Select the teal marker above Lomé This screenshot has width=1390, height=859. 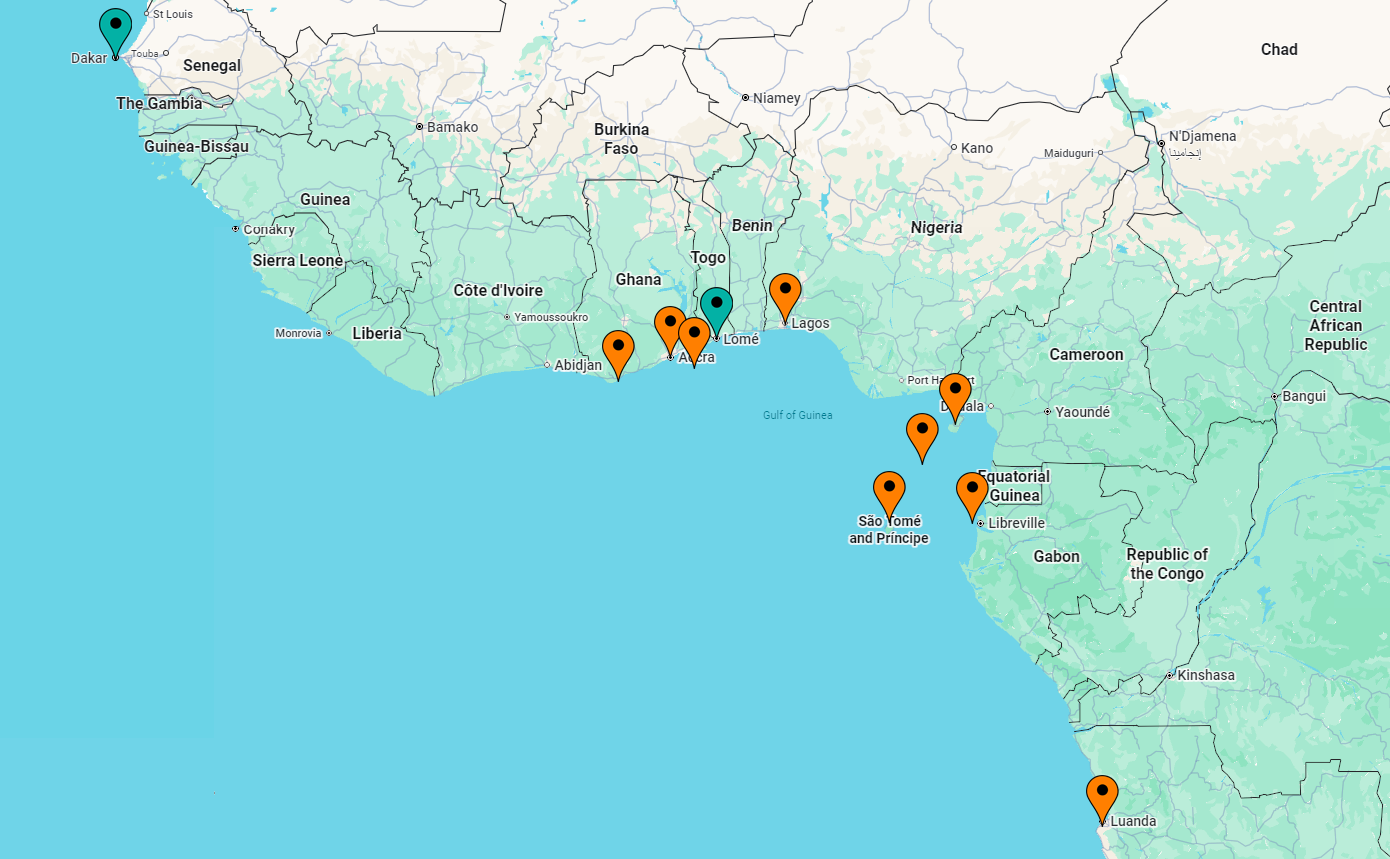(x=716, y=307)
